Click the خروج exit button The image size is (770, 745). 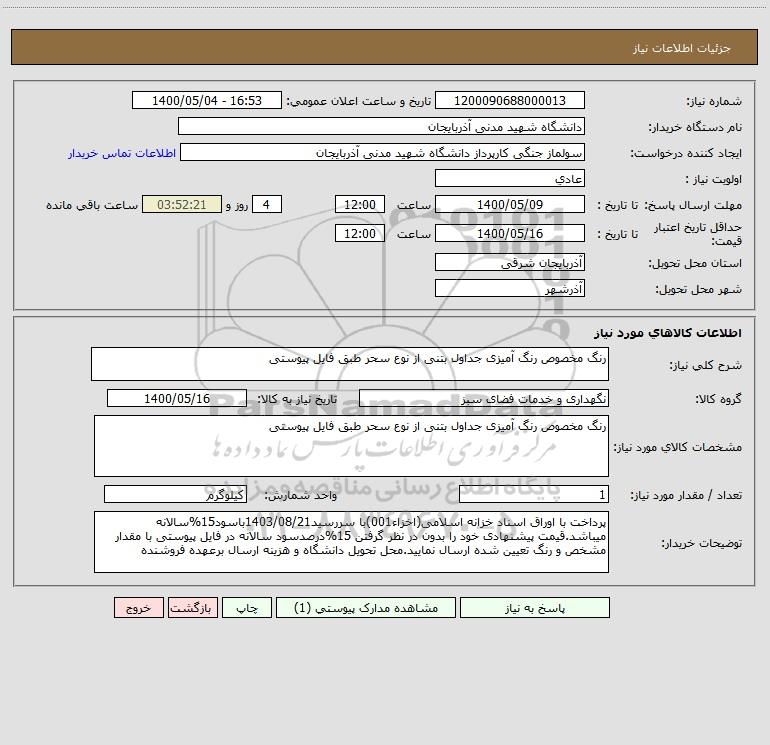(138, 608)
